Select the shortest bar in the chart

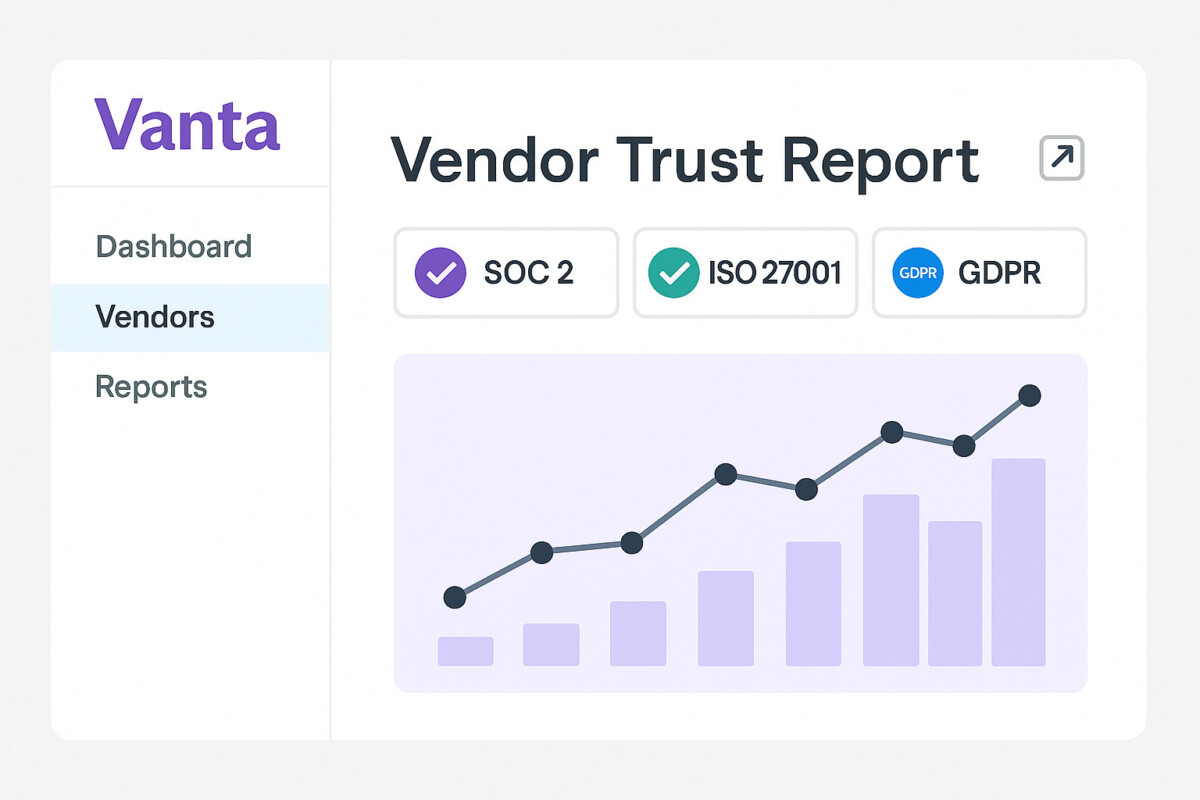465,651
